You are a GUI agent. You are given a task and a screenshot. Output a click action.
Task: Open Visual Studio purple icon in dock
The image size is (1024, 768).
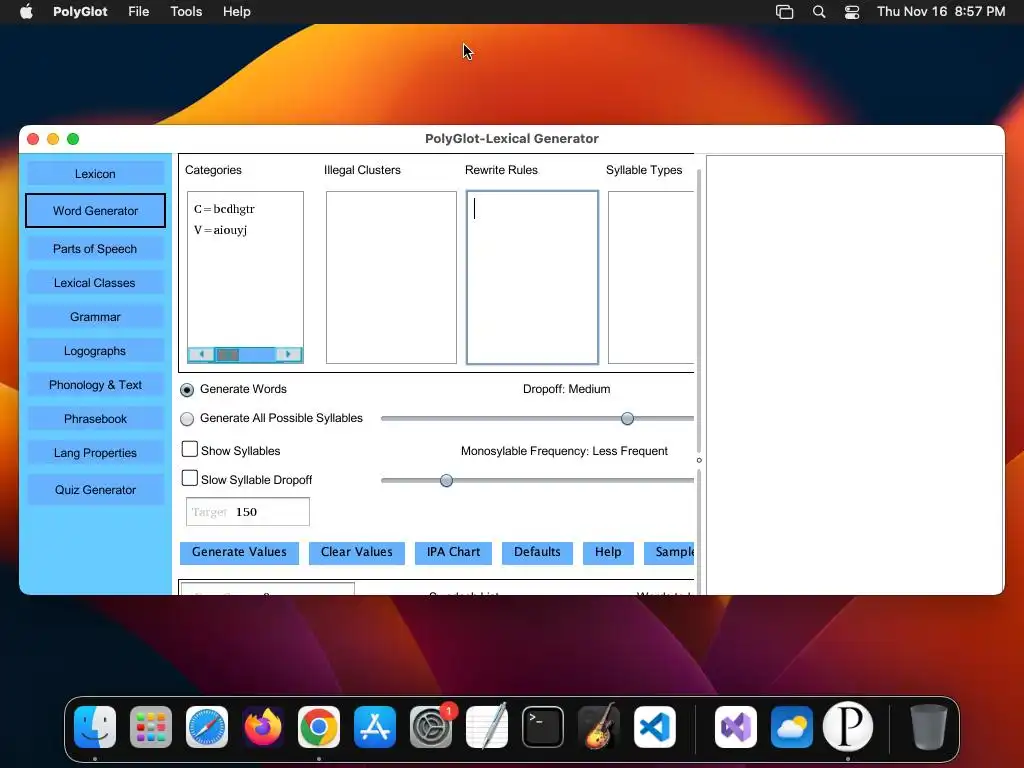[x=736, y=727]
